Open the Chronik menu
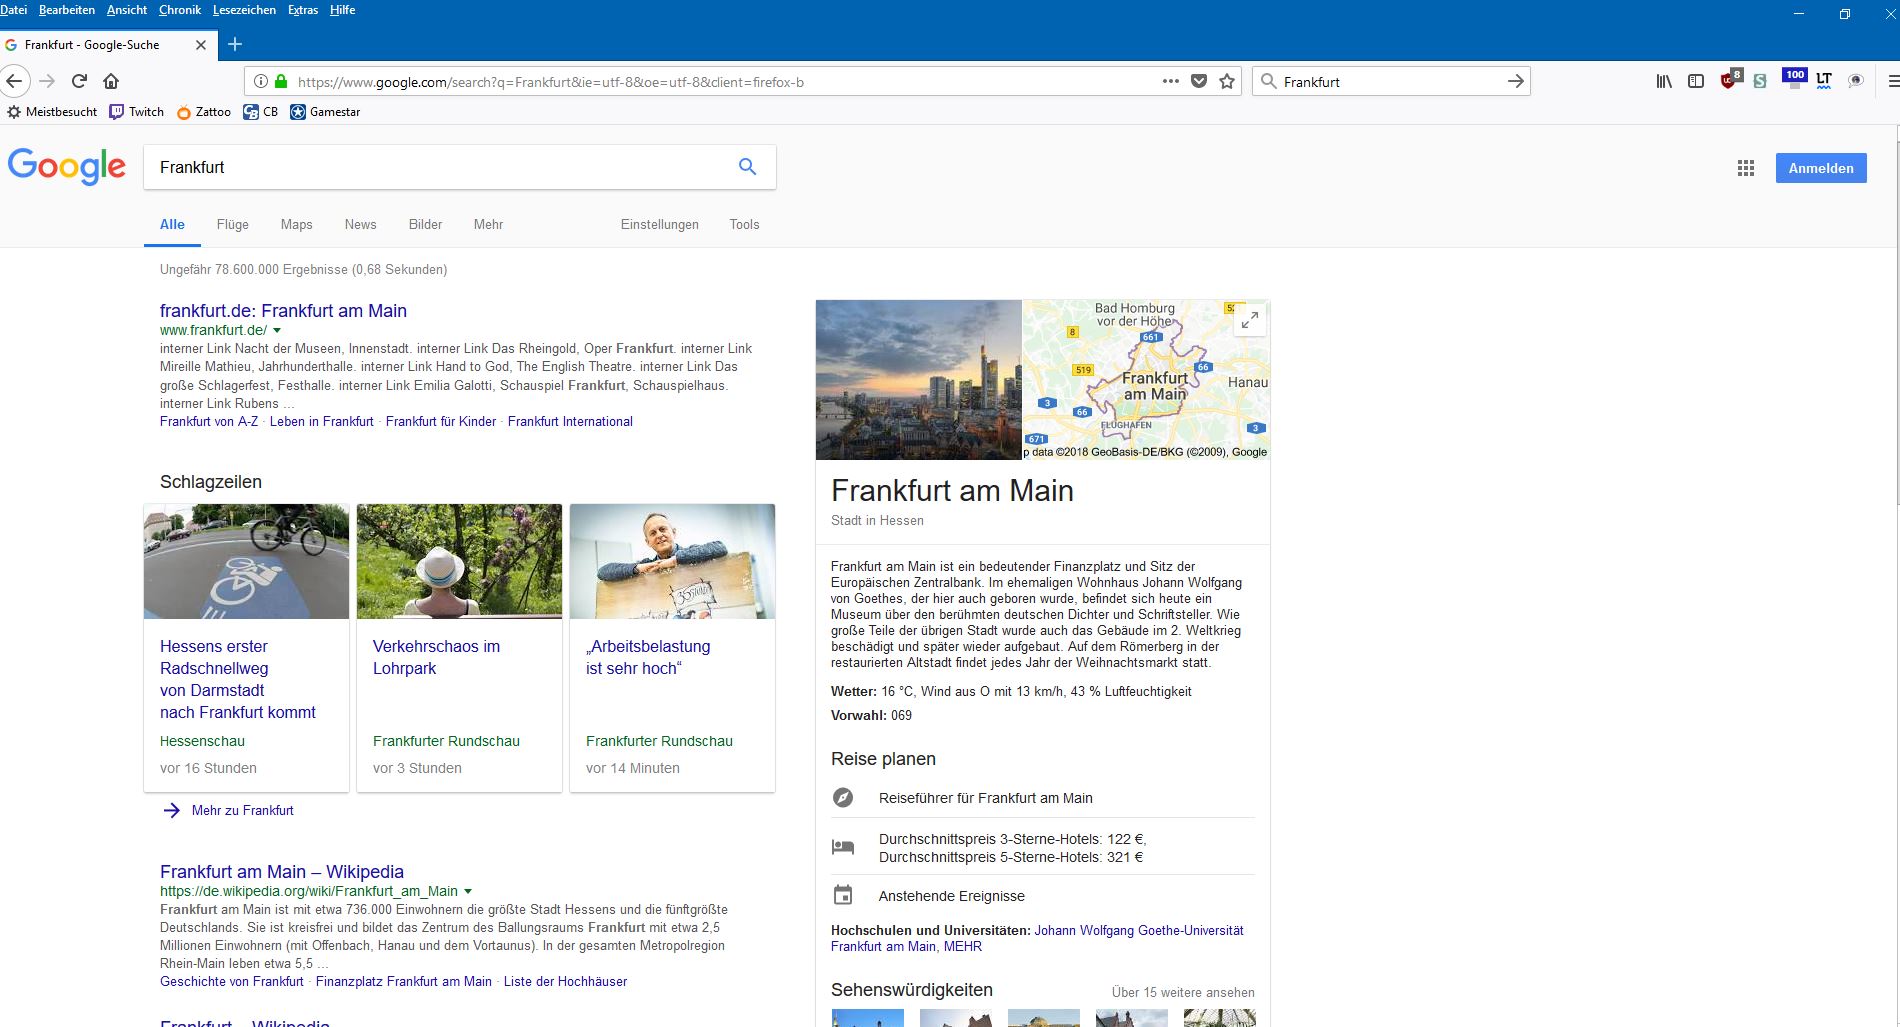This screenshot has width=1900, height=1027. click(x=180, y=10)
